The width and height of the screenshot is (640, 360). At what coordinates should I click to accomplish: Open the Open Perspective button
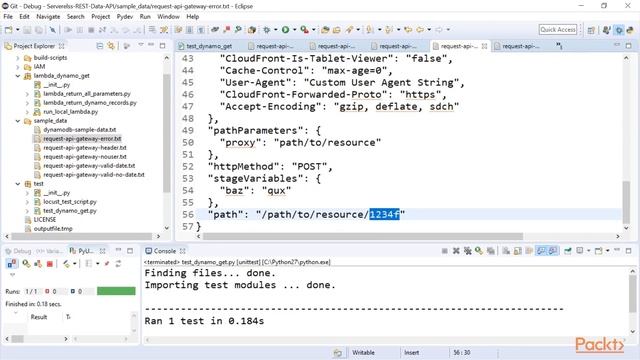click(591, 30)
